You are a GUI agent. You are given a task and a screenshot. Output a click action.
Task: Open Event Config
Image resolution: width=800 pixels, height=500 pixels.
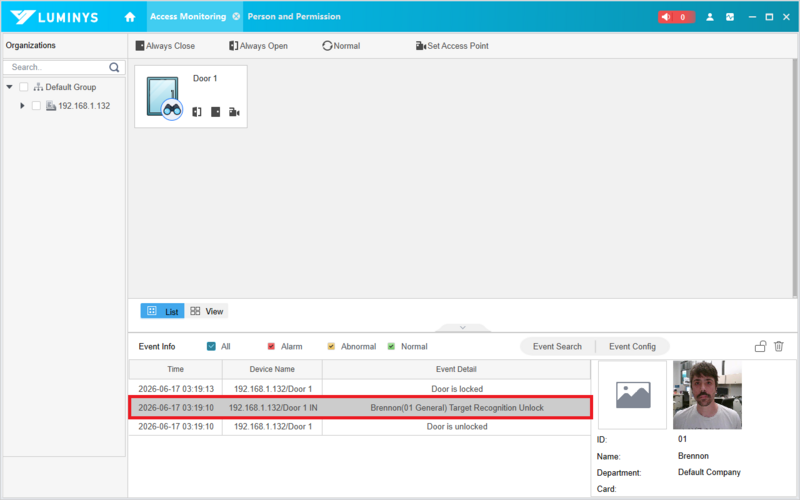632,346
